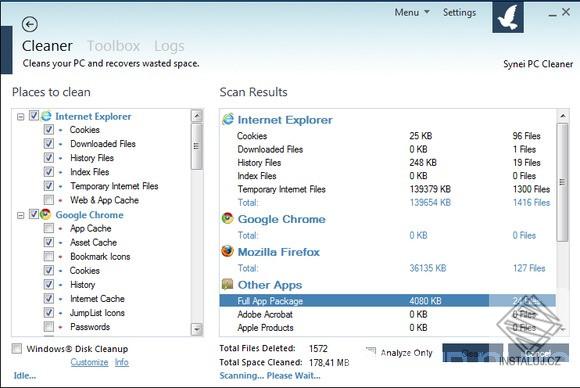Close the Synei PC Cleaner window
This screenshot has height=388, width=580.
tap(566, 12)
